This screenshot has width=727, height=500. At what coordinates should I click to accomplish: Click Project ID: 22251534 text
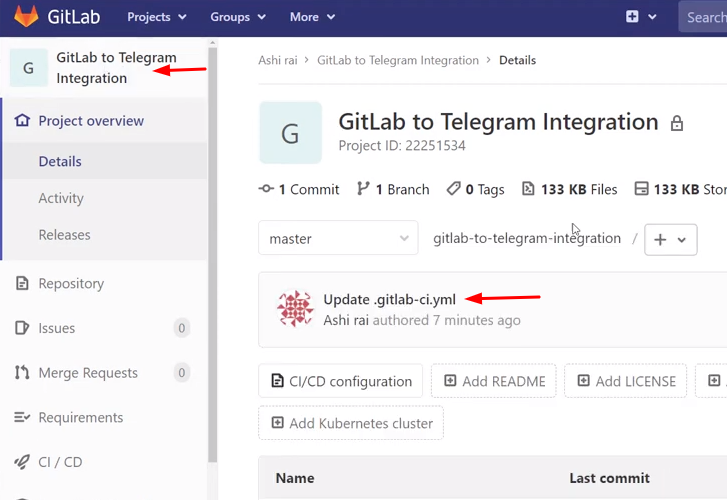point(402,146)
